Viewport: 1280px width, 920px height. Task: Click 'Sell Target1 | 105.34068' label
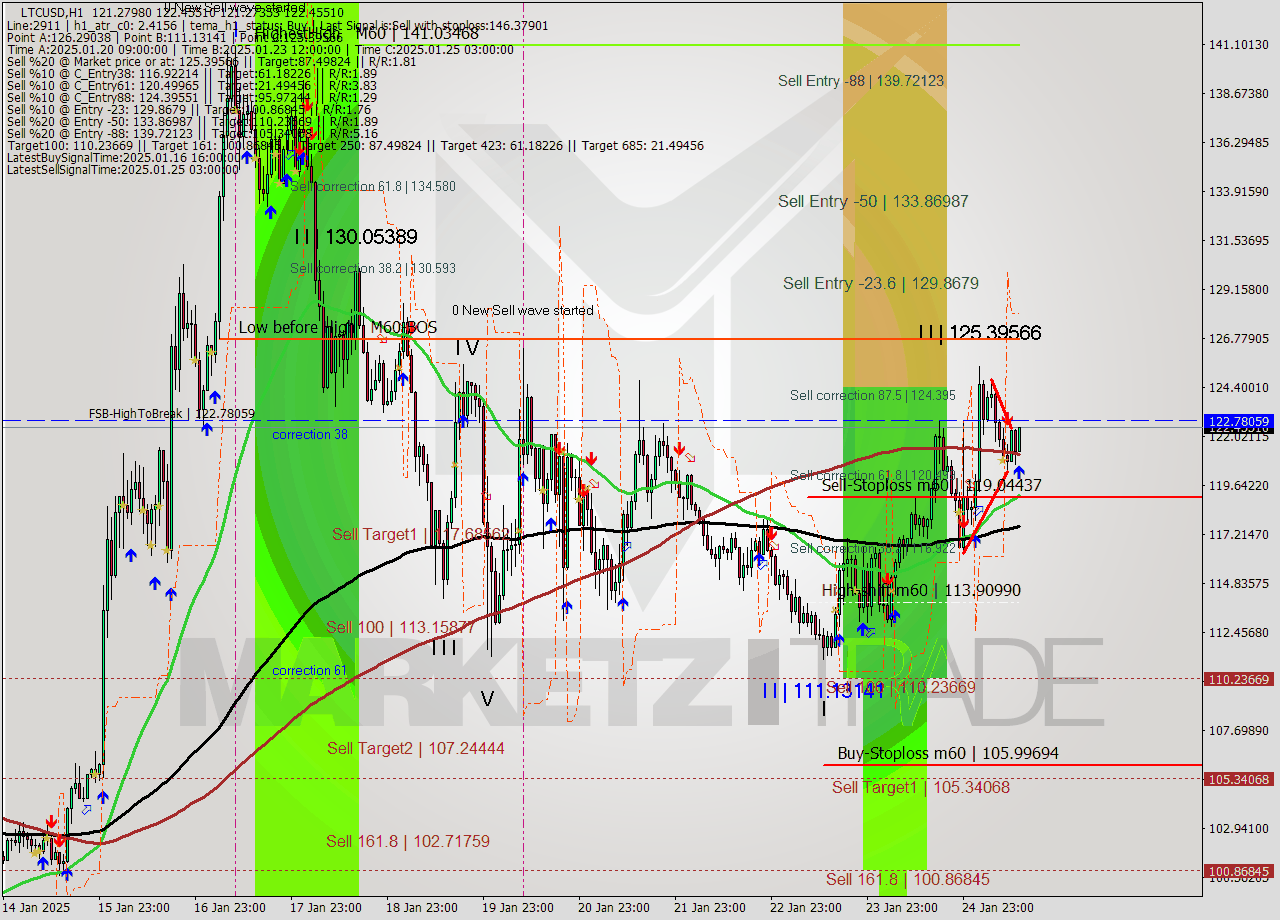[x=921, y=787]
